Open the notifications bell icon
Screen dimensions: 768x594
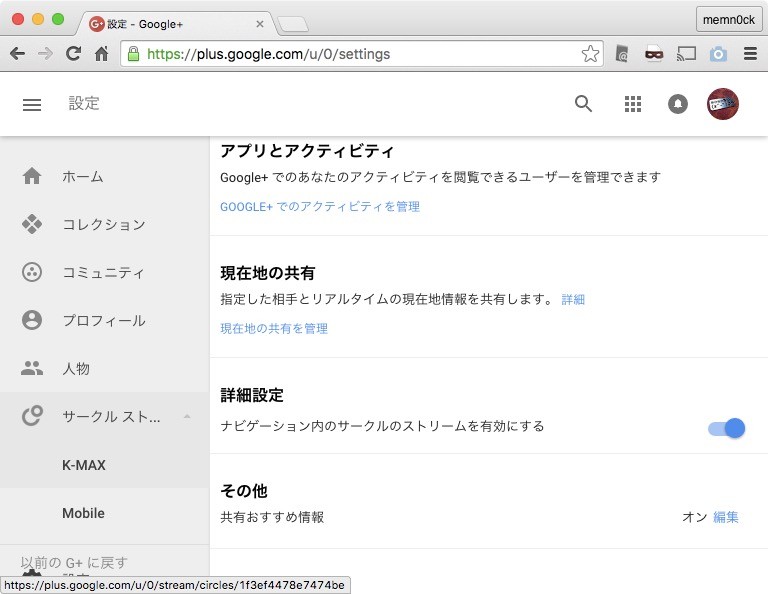click(678, 104)
